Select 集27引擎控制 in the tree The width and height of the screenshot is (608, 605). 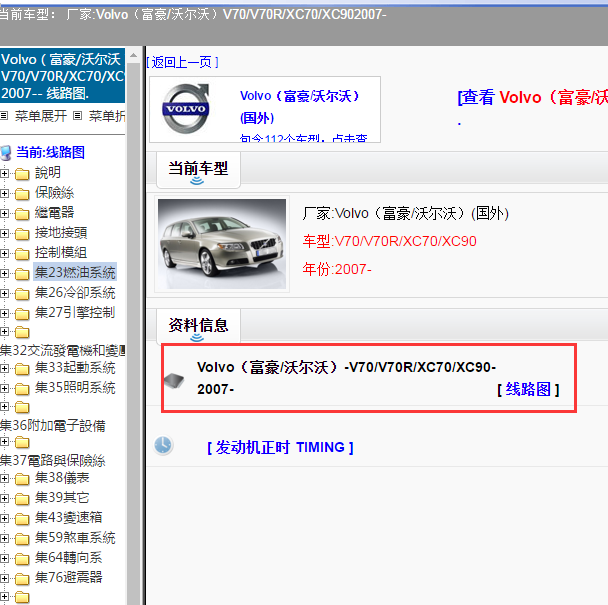click(x=75, y=313)
